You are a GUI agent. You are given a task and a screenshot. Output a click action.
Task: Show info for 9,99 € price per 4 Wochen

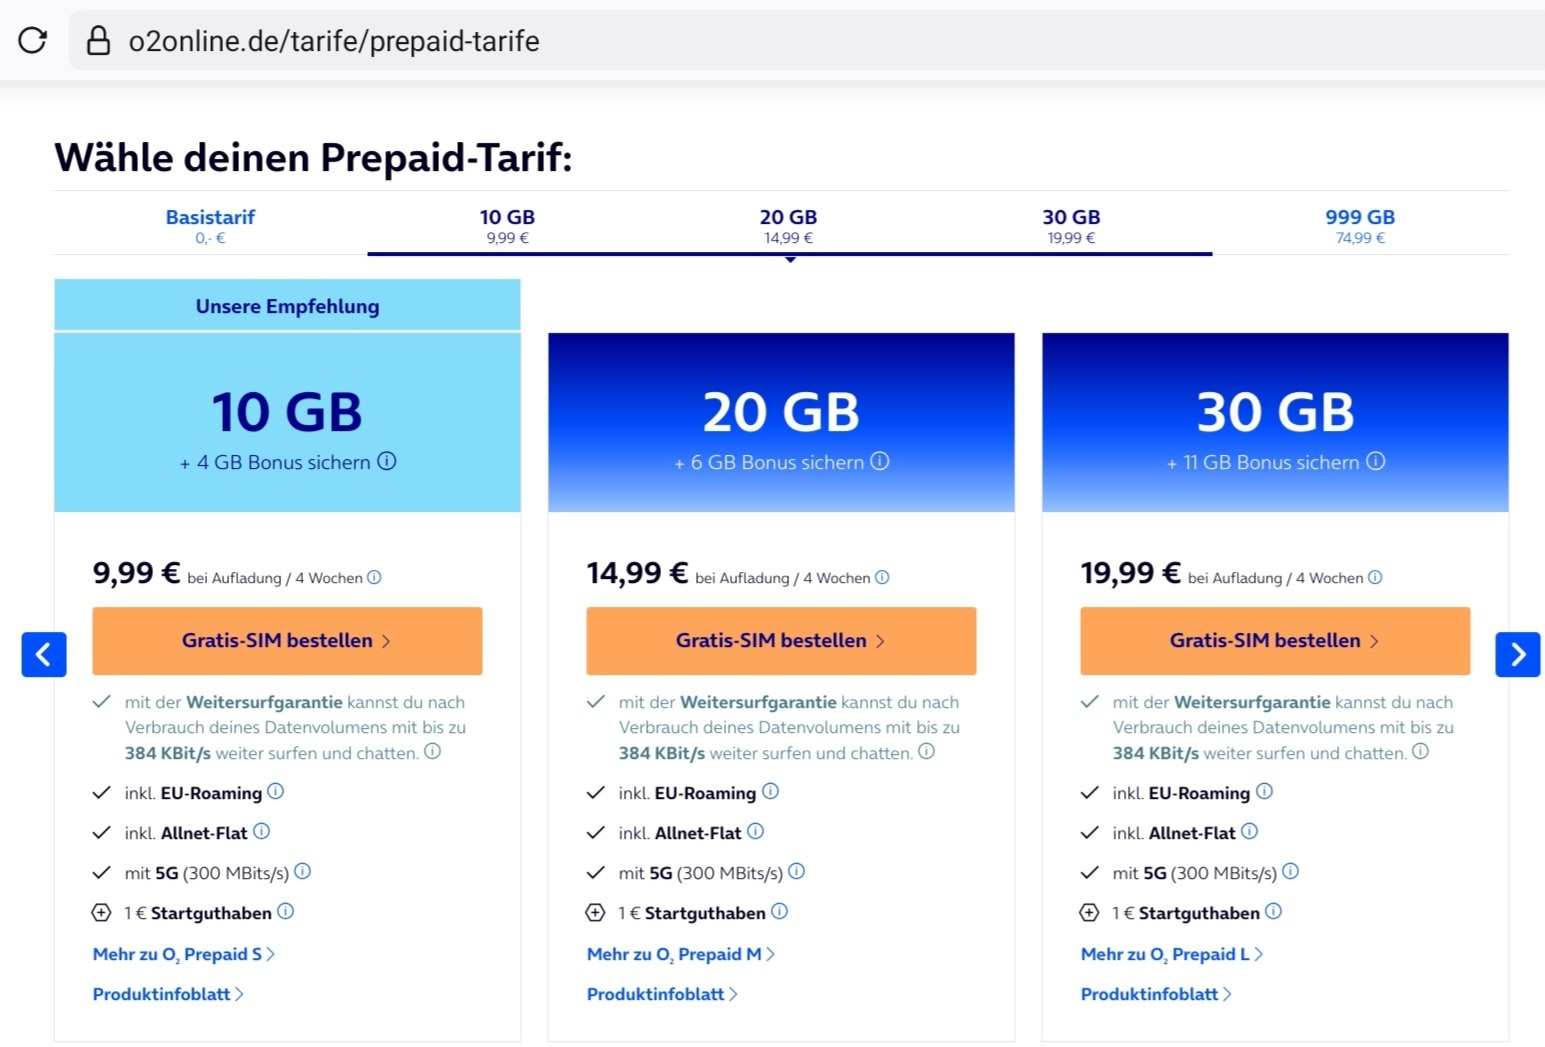[374, 577]
